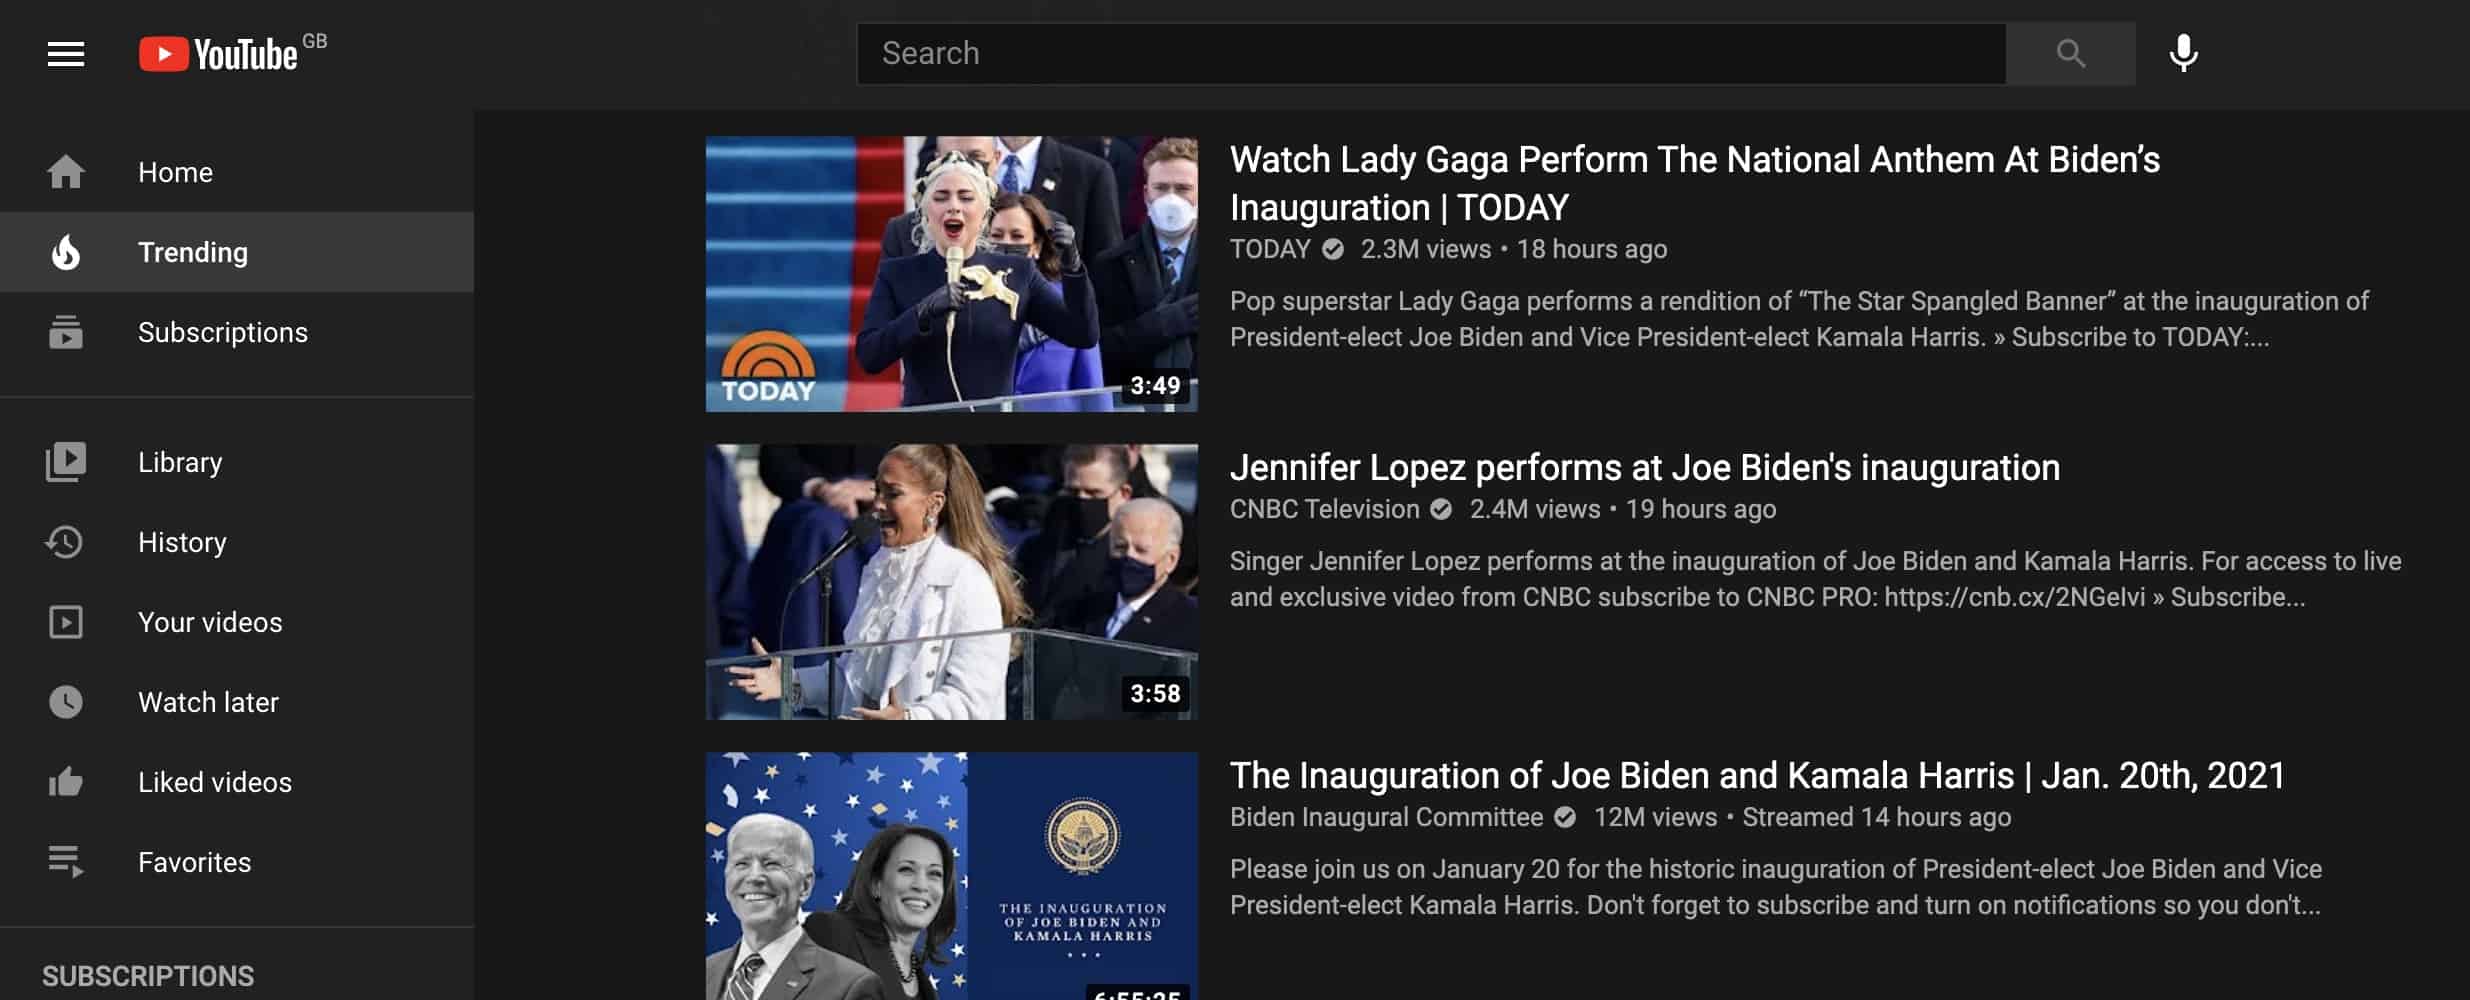Click the YouTube logo
The height and width of the screenshot is (1000, 2470).
(x=218, y=54)
